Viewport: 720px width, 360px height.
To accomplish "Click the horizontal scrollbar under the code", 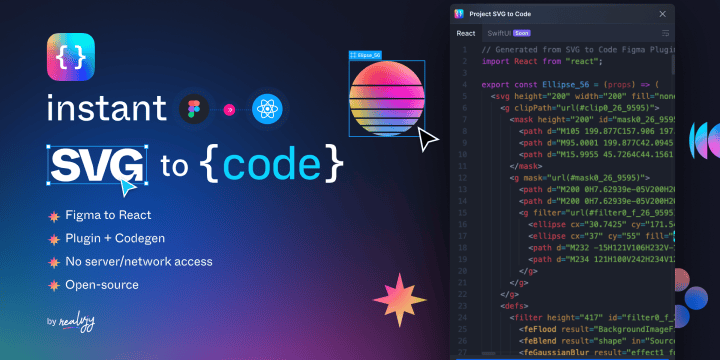I will tap(489, 354).
